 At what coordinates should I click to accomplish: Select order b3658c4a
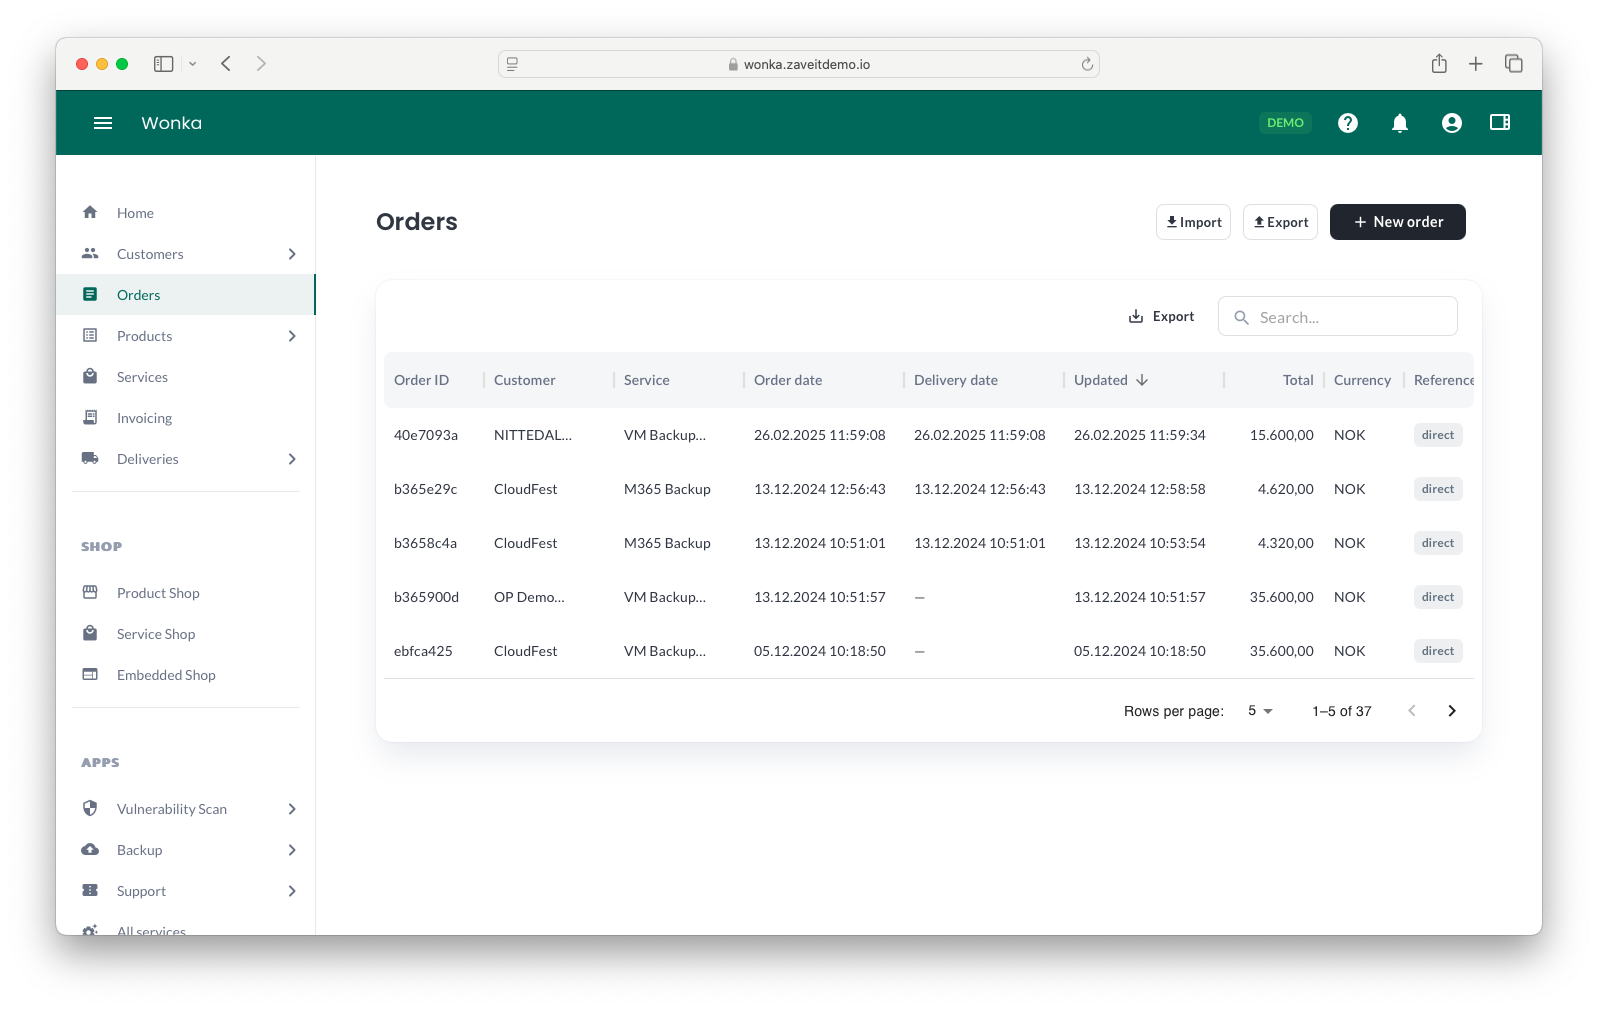pyautogui.click(x=425, y=543)
